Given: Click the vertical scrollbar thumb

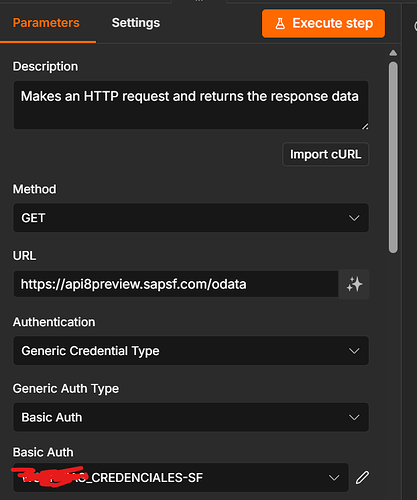Looking at the screenshot, I should [x=393, y=157].
